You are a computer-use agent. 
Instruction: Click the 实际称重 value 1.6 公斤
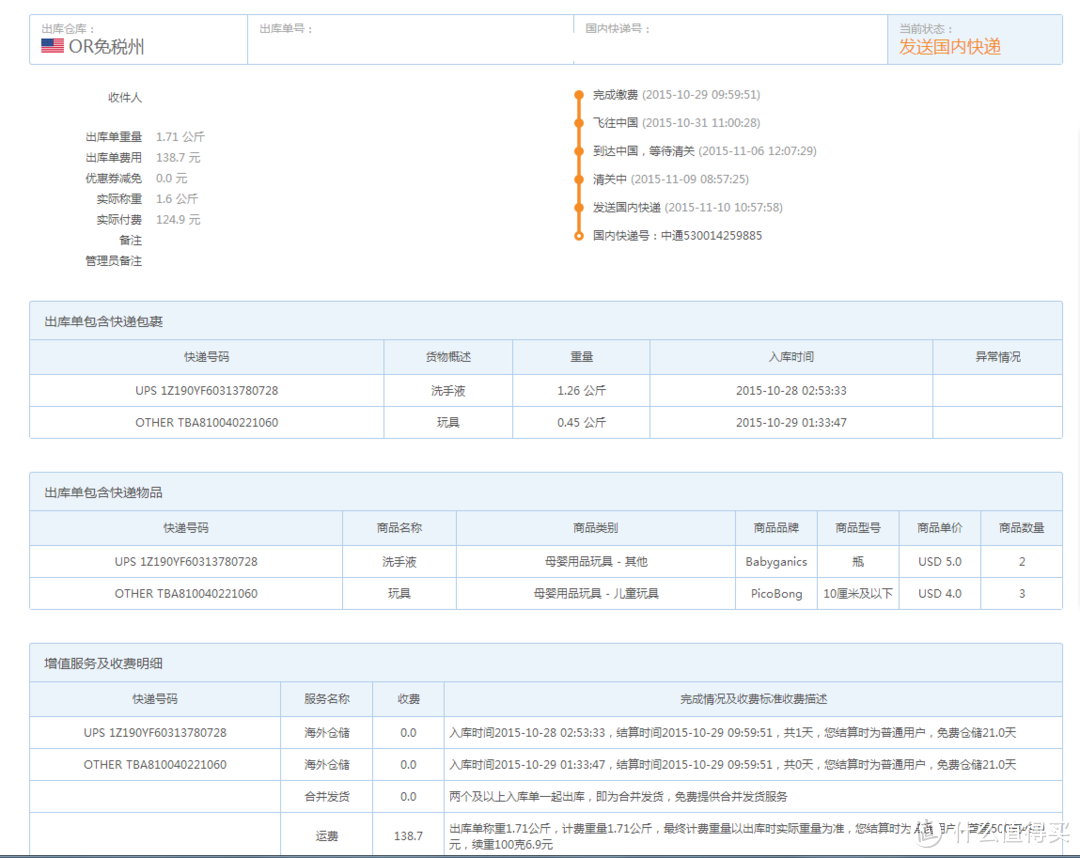pyautogui.click(x=177, y=199)
